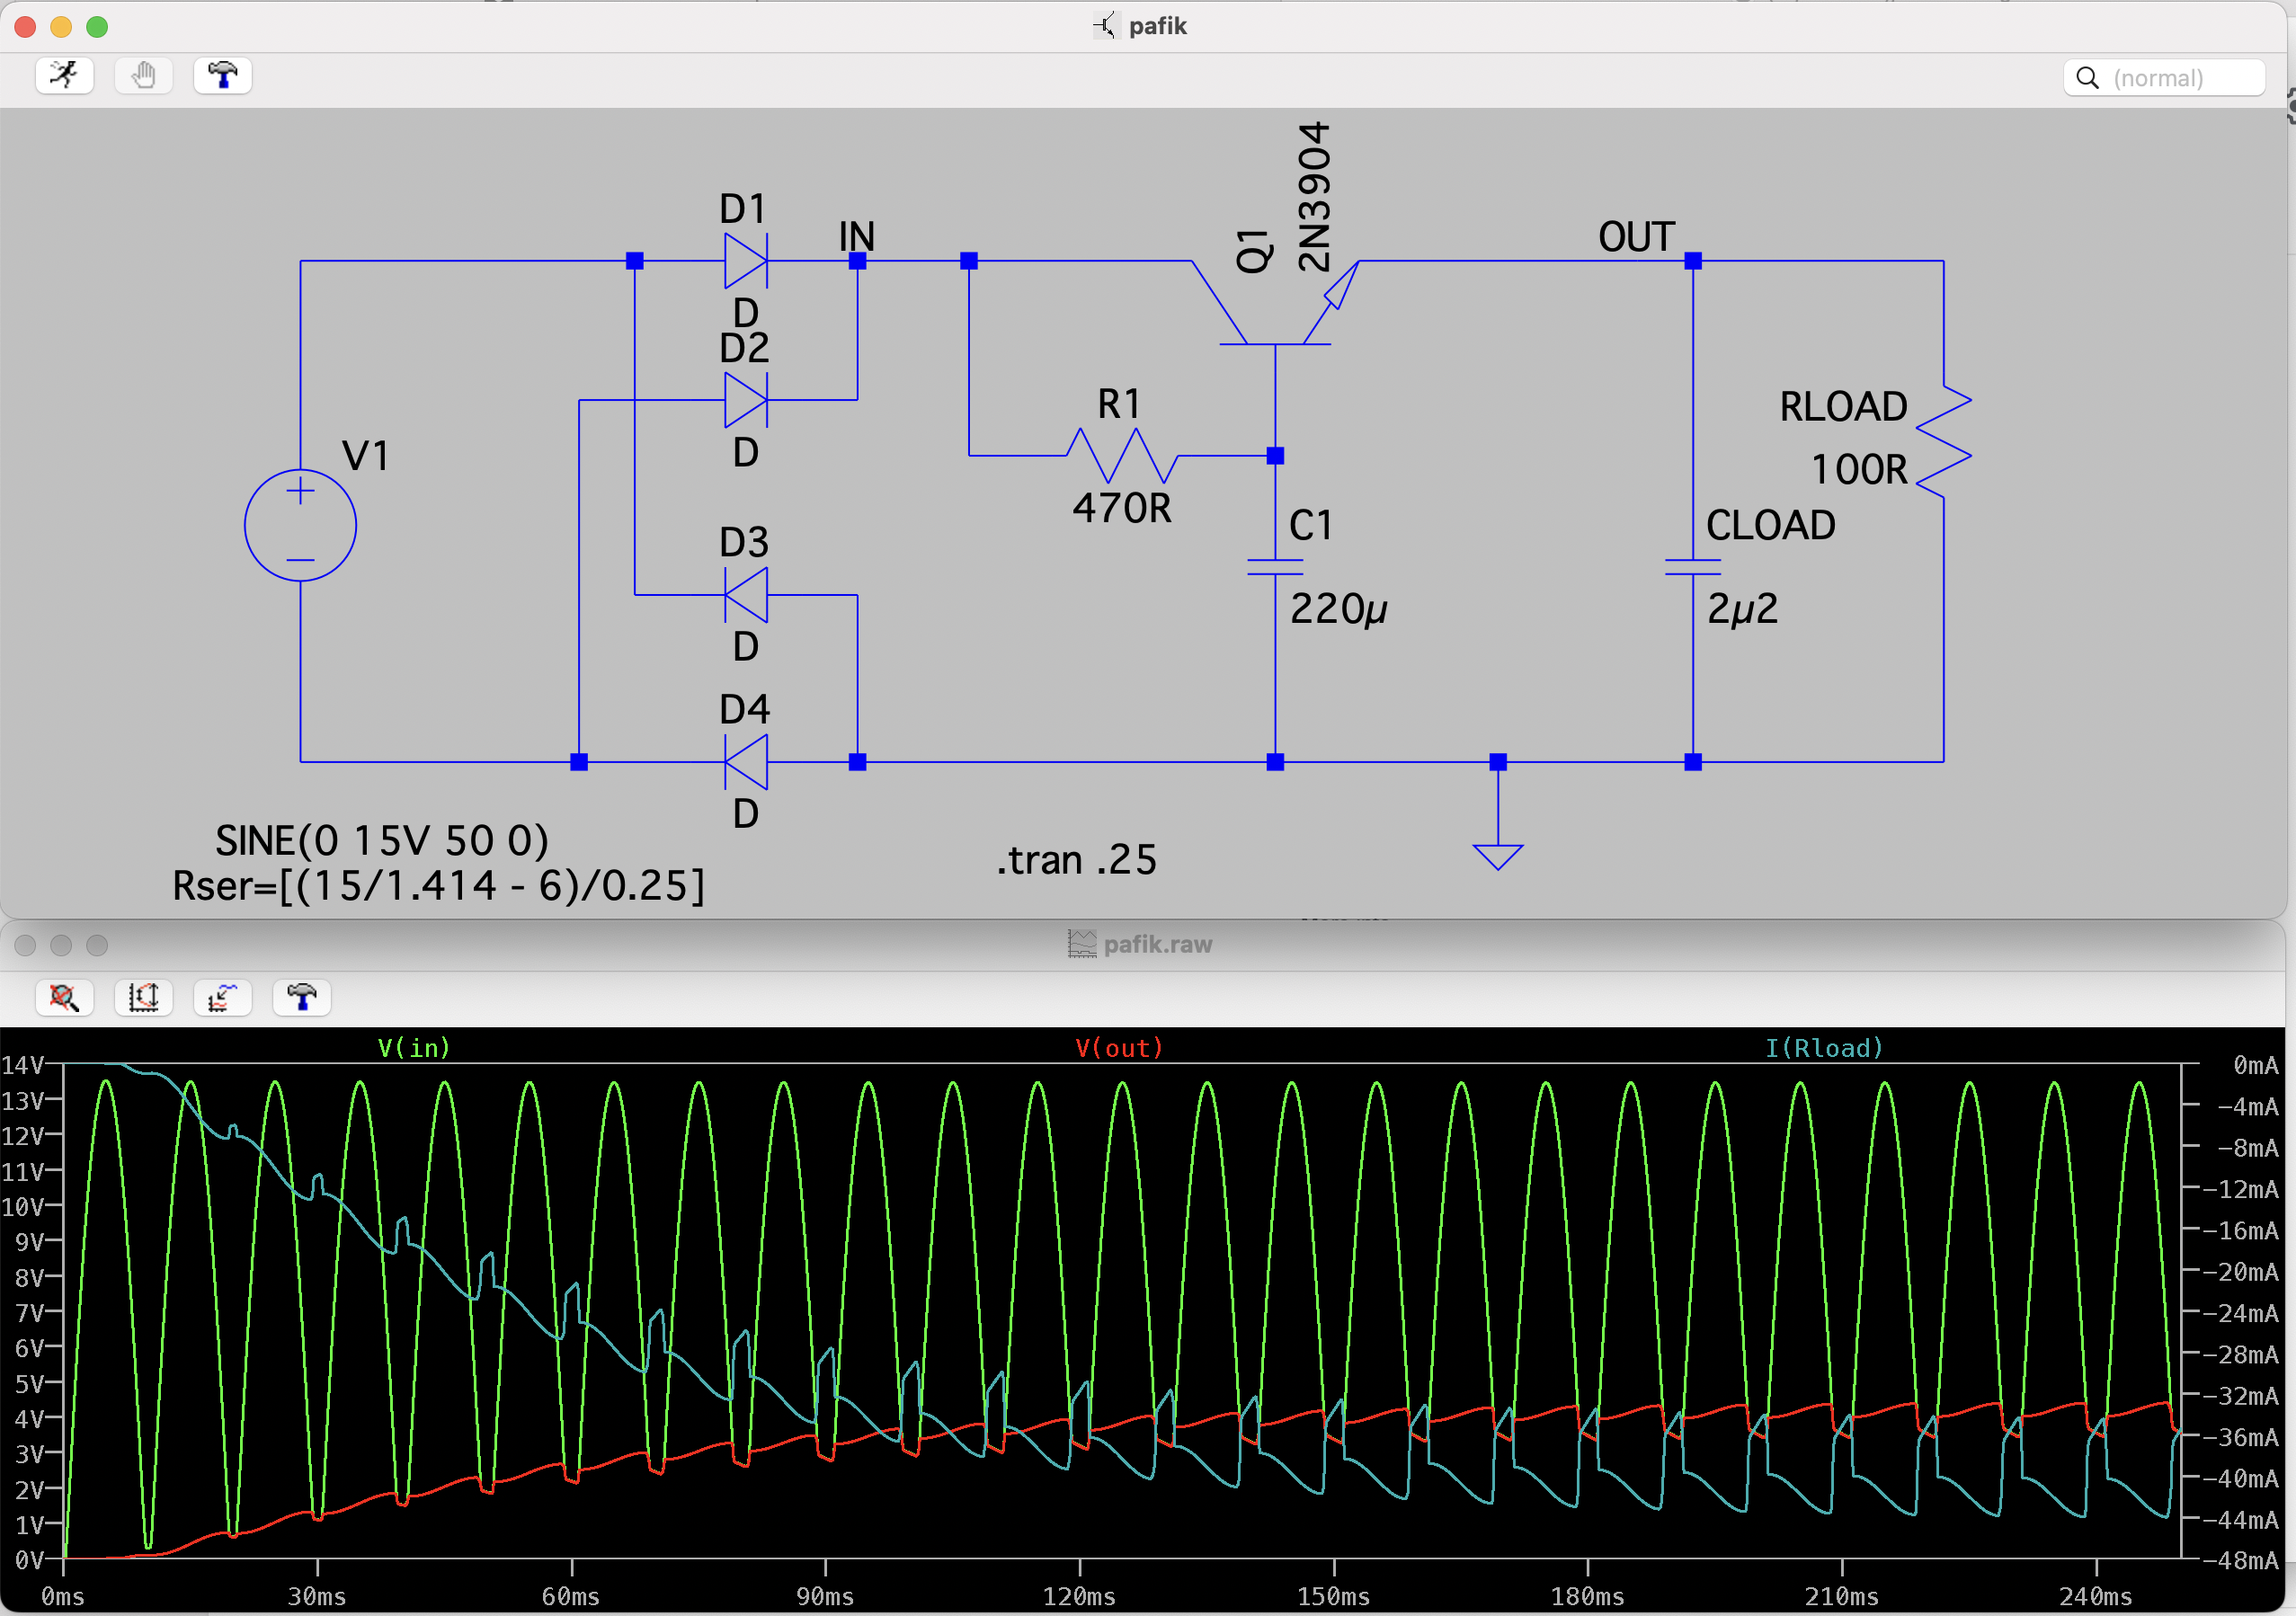The image size is (2296, 1616).
Task: Click the pick visible traces icon
Action: [x=222, y=997]
